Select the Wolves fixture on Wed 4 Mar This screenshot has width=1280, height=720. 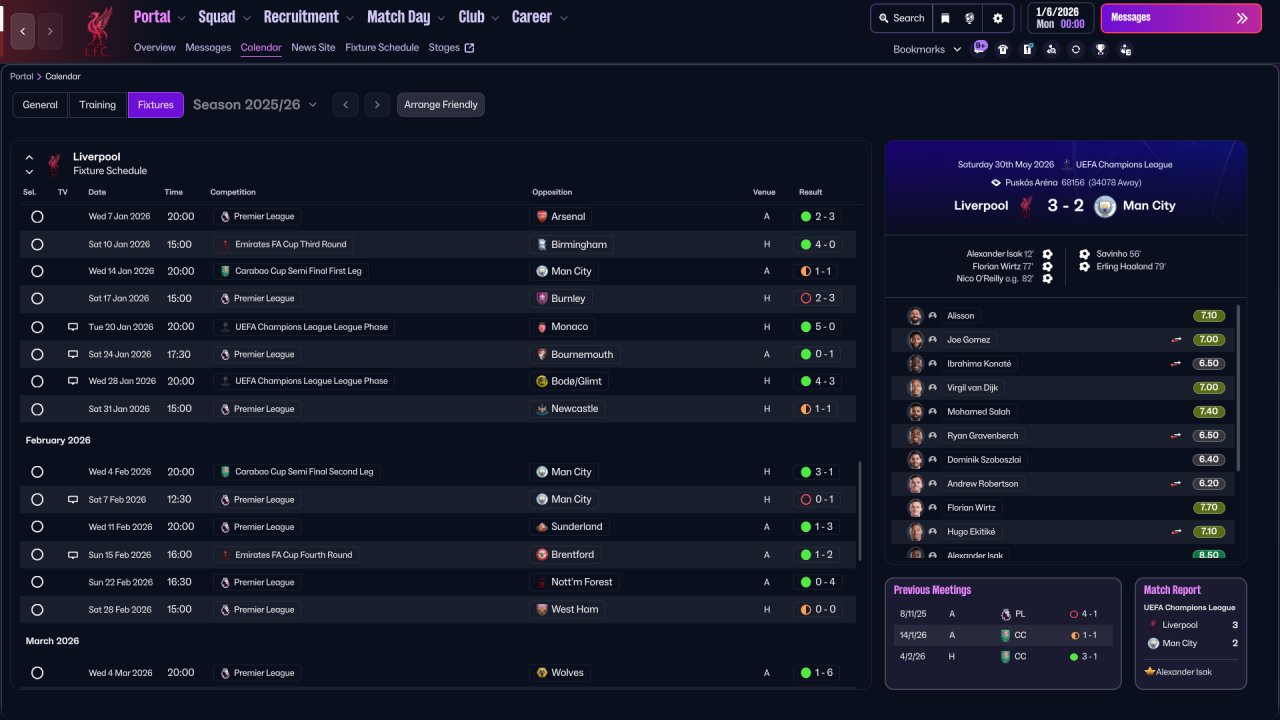click(37, 673)
